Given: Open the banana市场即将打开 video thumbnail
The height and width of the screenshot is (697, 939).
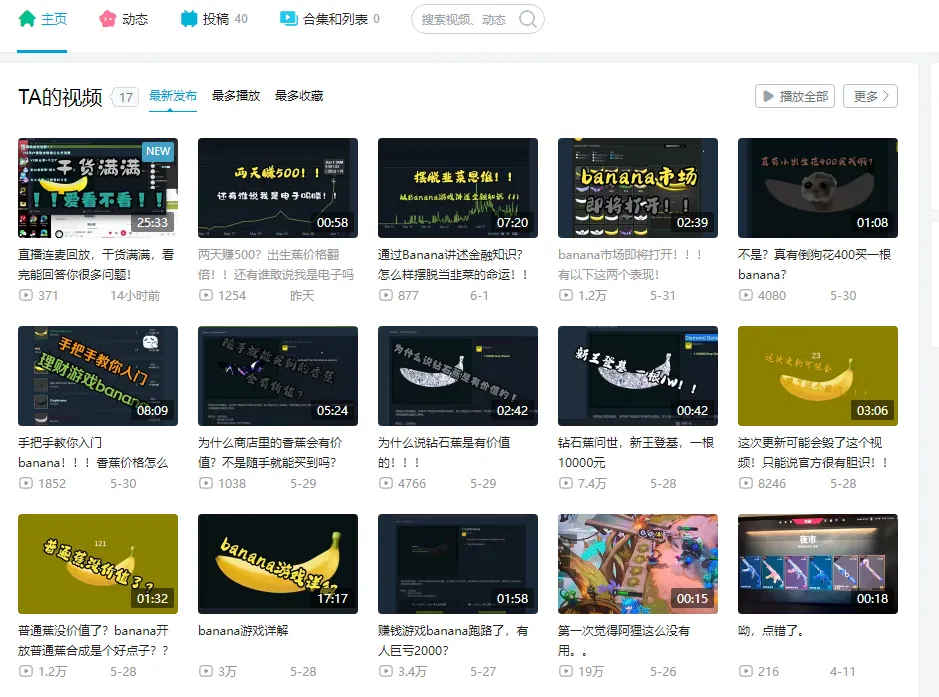Looking at the screenshot, I should click(638, 188).
